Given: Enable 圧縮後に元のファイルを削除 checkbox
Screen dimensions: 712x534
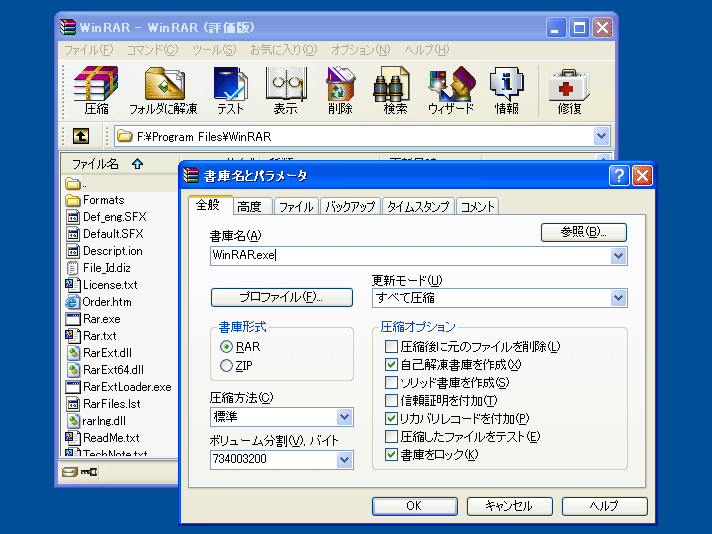Looking at the screenshot, I should (391, 346).
